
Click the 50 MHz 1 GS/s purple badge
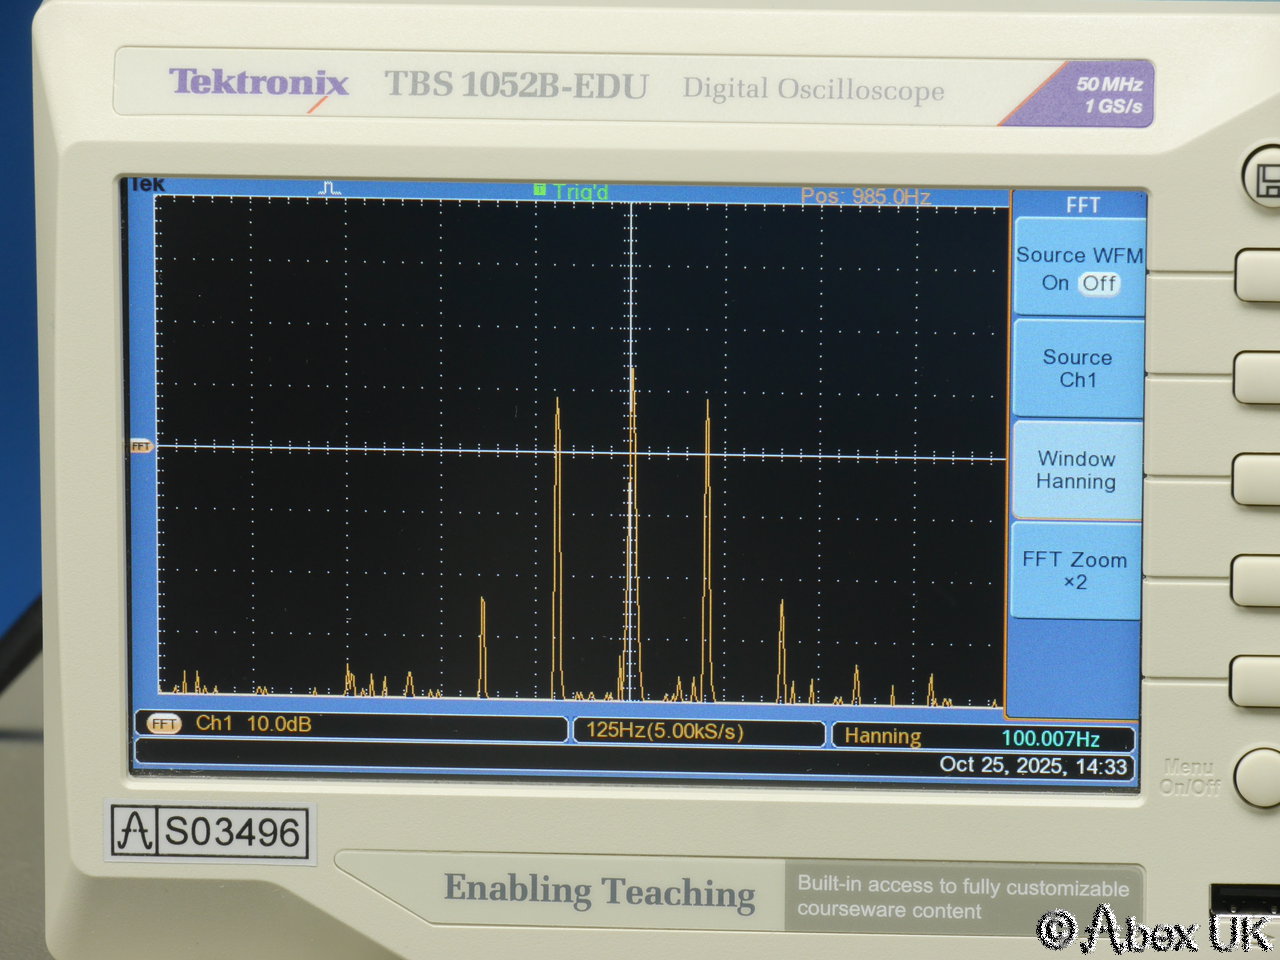click(x=1106, y=95)
